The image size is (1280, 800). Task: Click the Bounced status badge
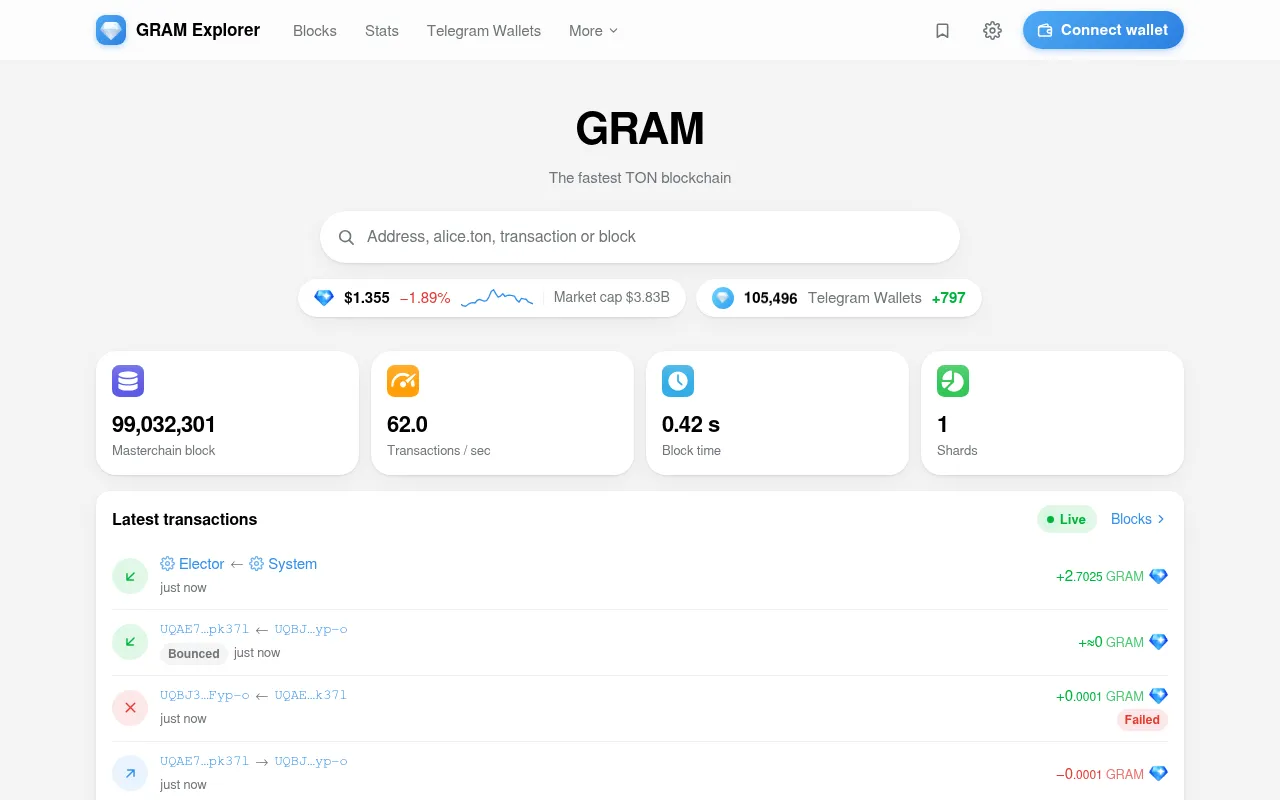pos(194,654)
